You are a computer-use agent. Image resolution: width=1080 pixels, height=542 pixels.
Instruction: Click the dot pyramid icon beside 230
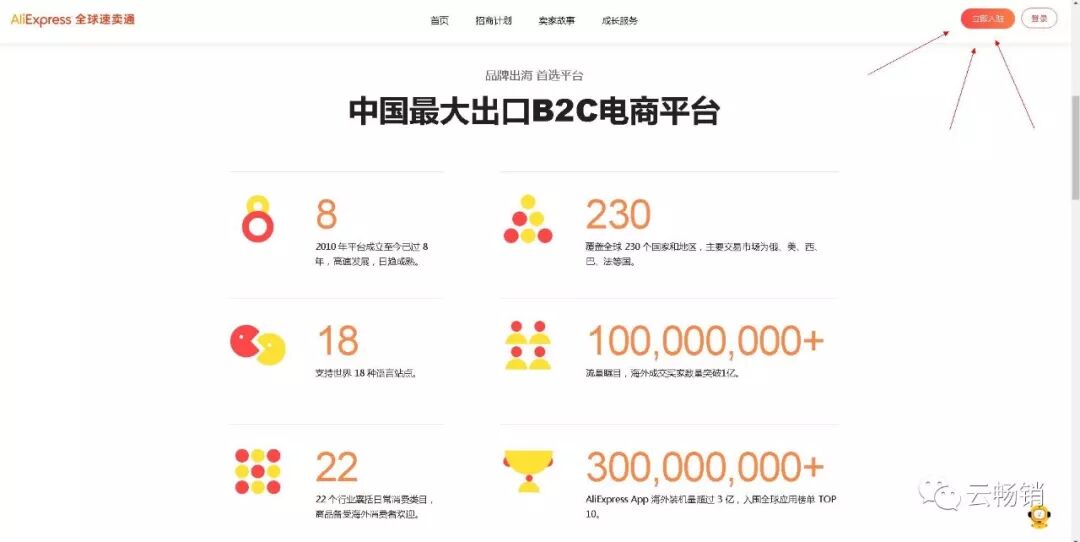click(x=528, y=219)
